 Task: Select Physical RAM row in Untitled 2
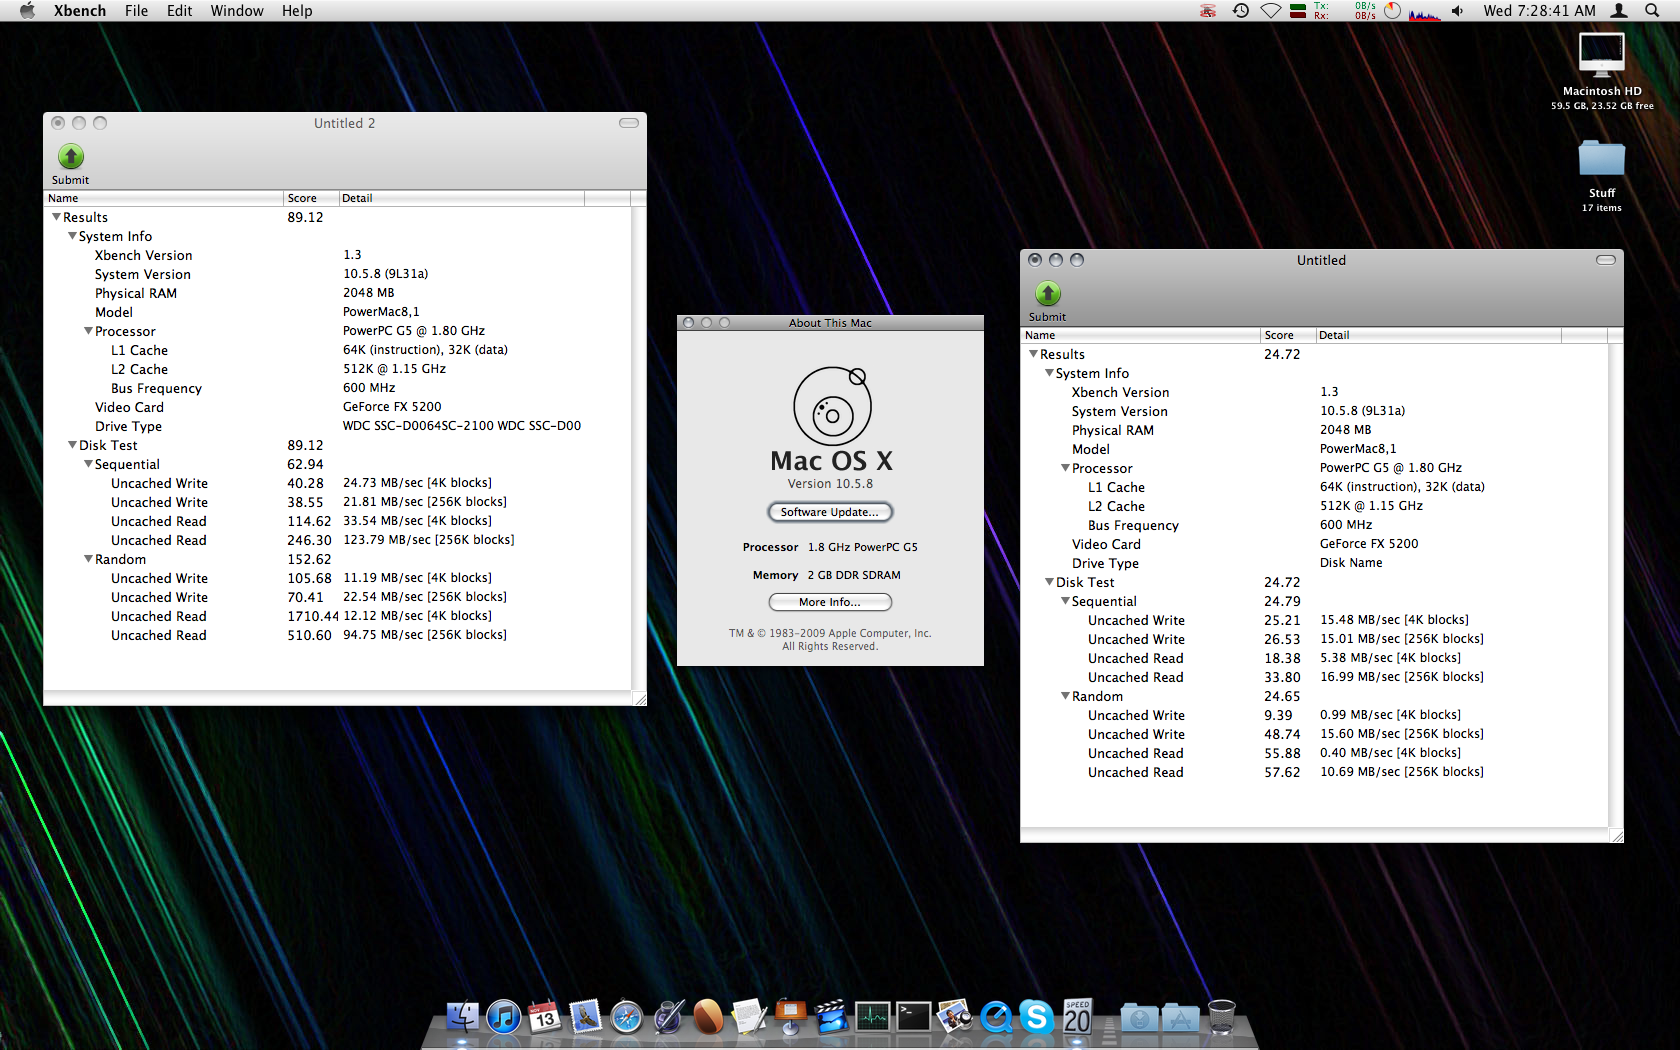[x=338, y=293]
